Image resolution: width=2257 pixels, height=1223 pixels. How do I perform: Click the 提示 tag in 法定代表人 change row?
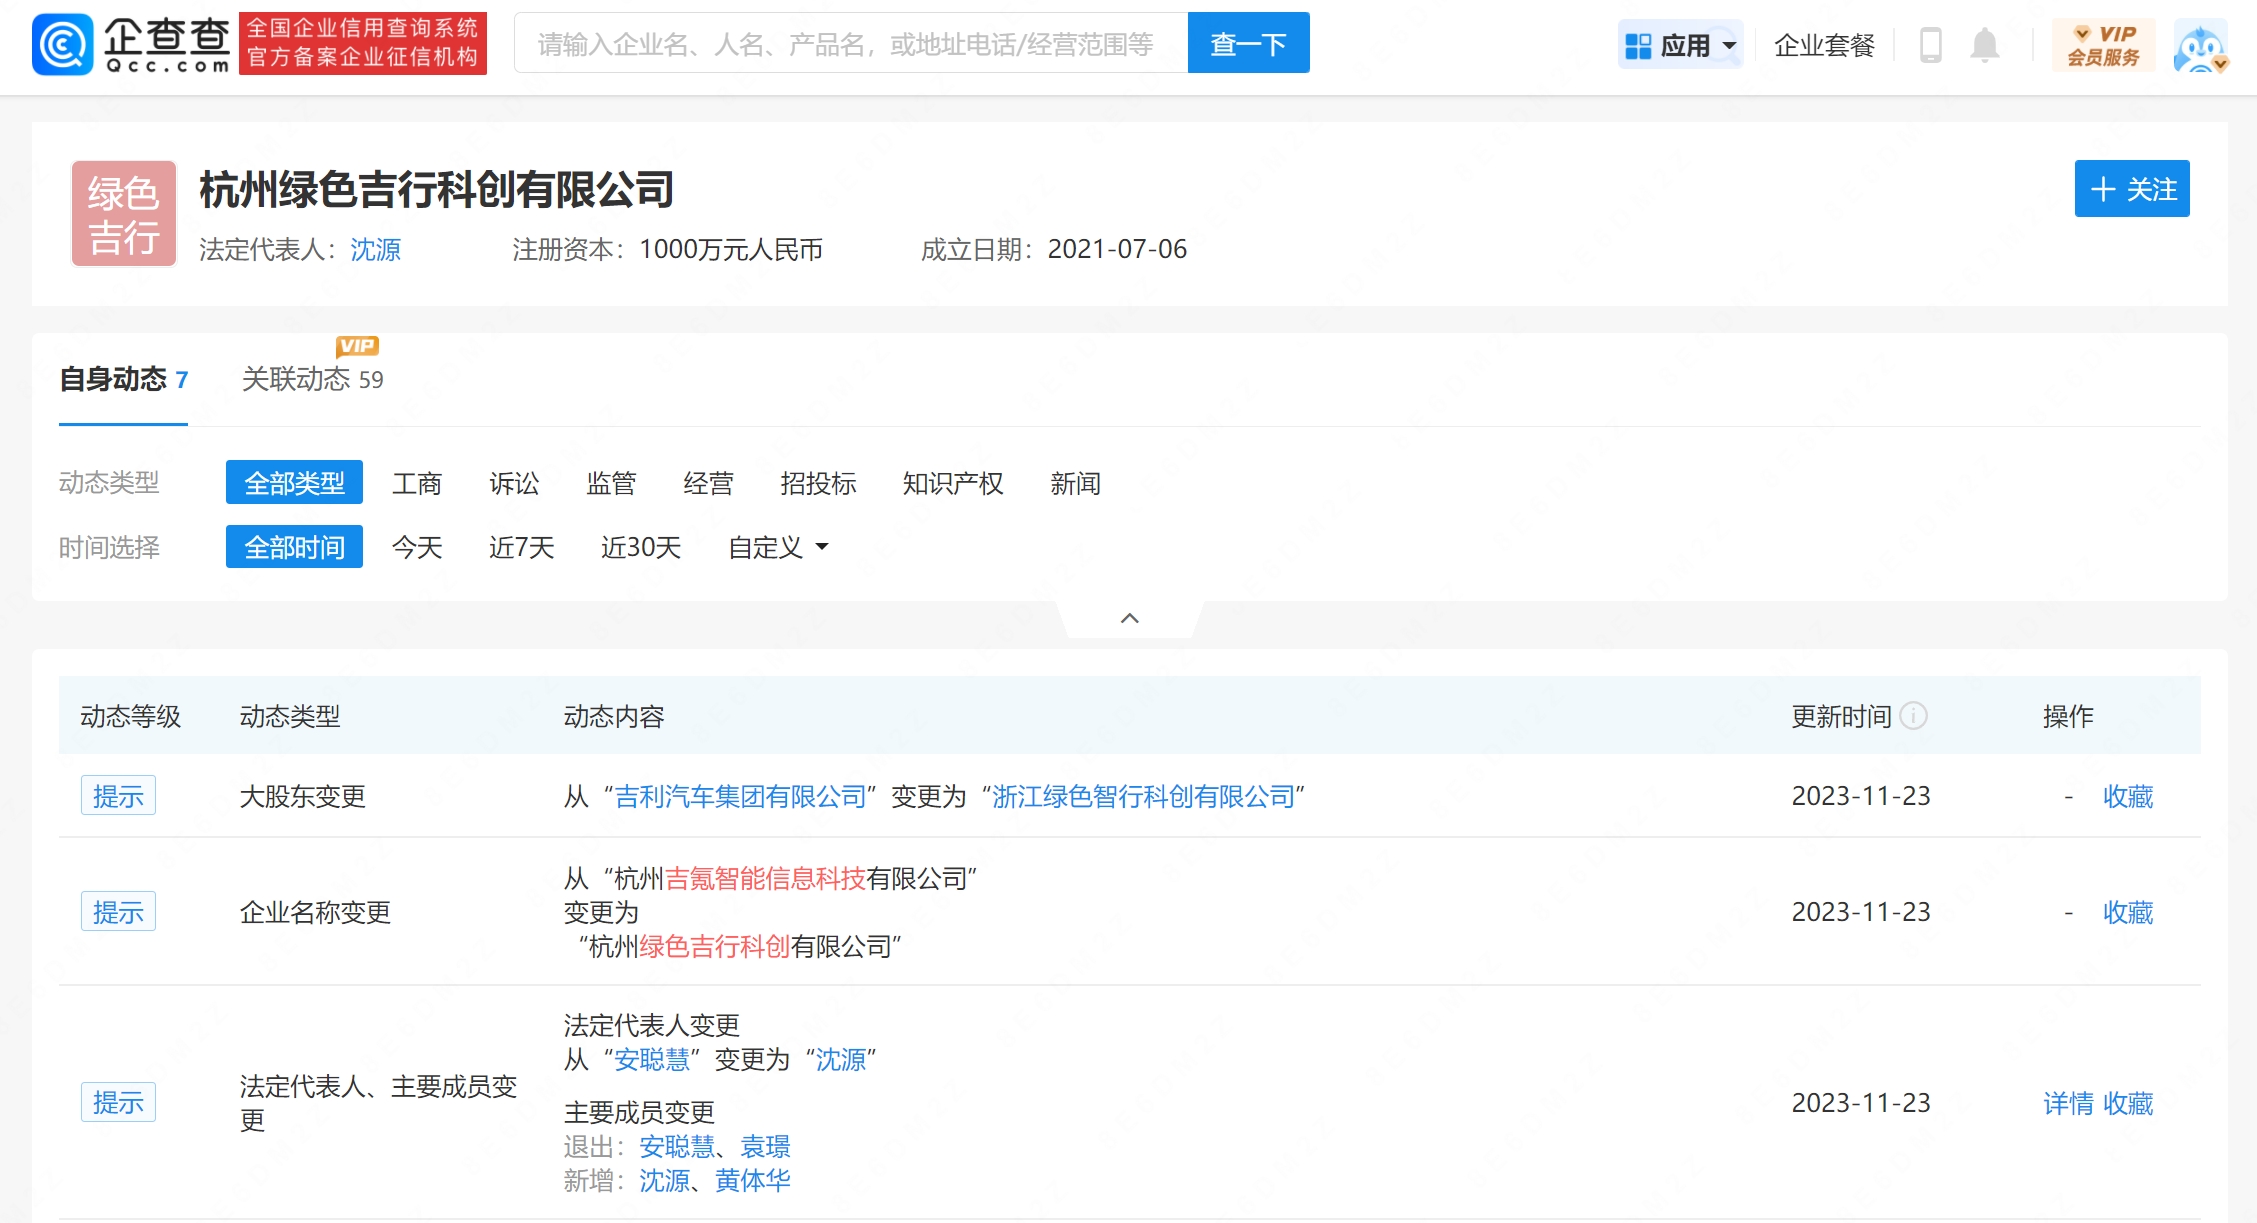click(118, 1102)
